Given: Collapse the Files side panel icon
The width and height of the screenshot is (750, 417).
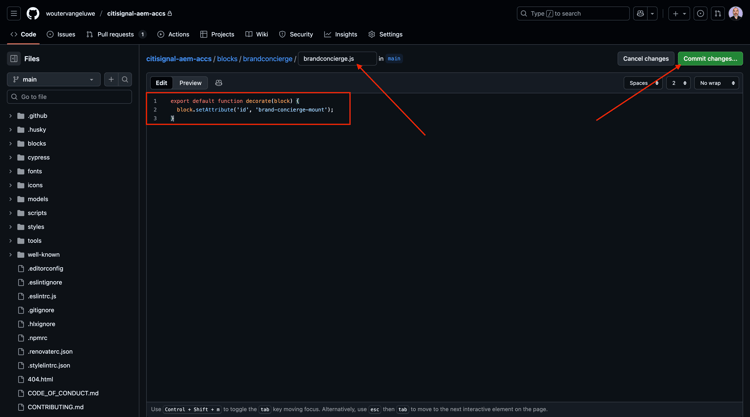Looking at the screenshot, I should (14, 59).
